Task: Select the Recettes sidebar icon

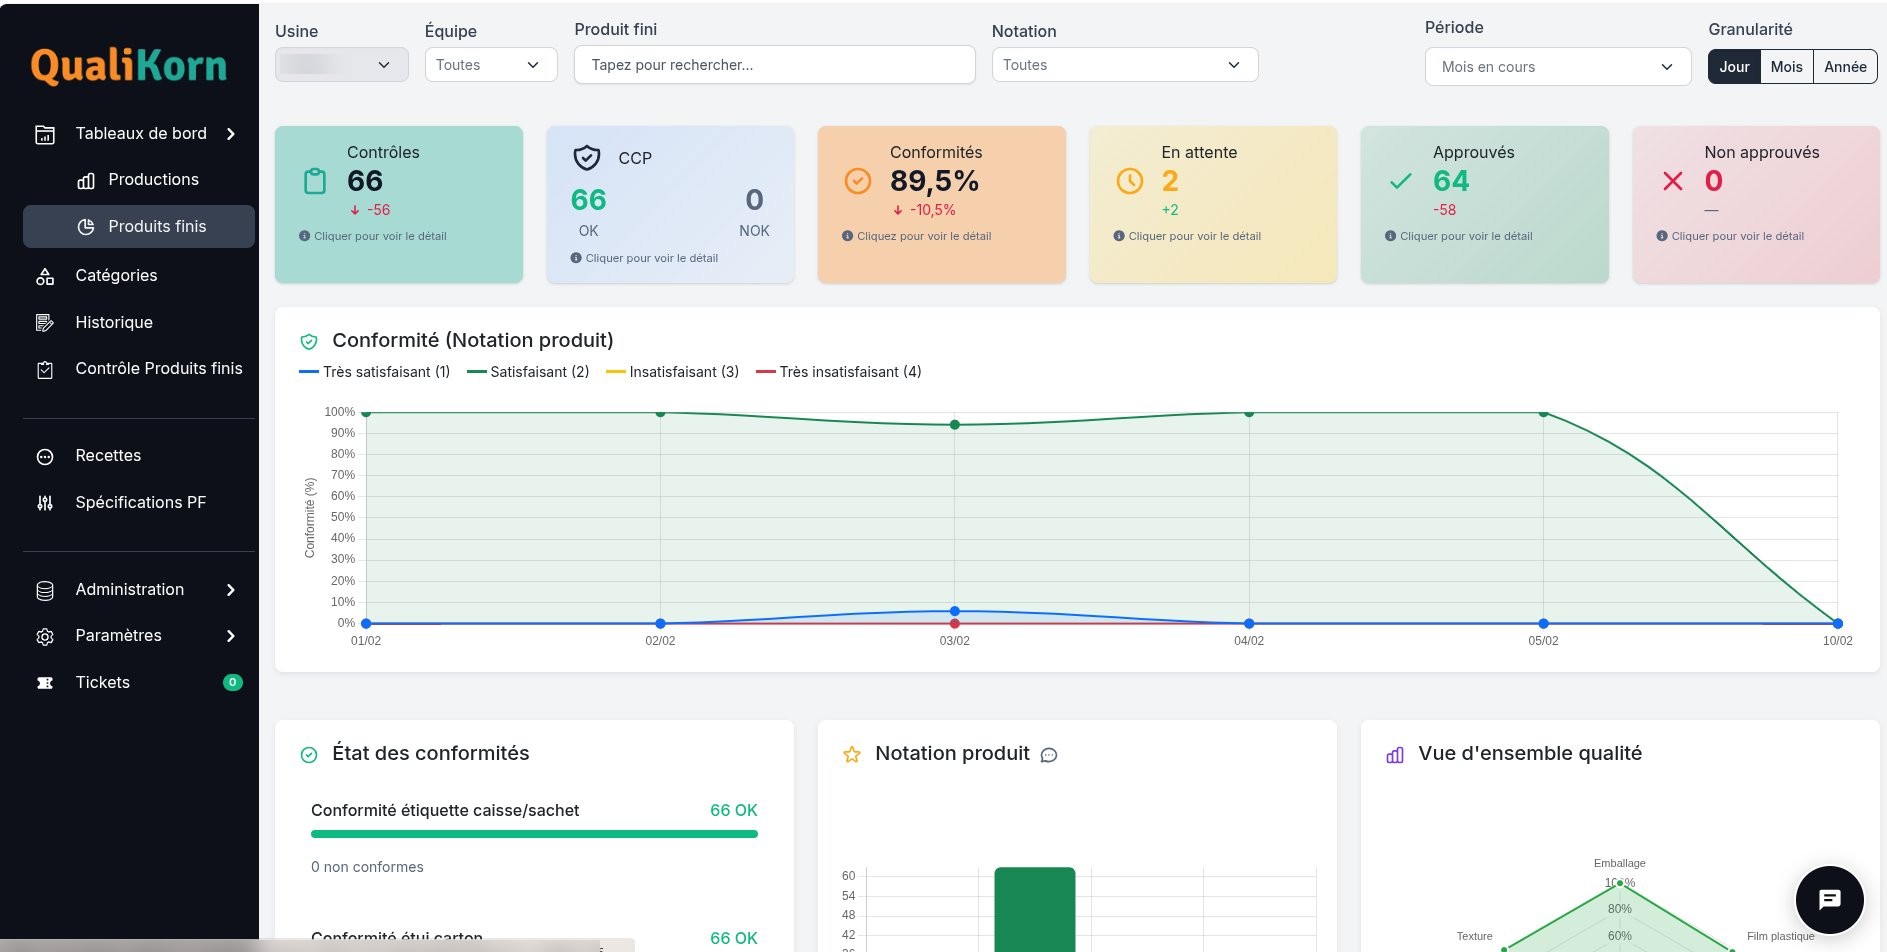Action: click(45, 456)
